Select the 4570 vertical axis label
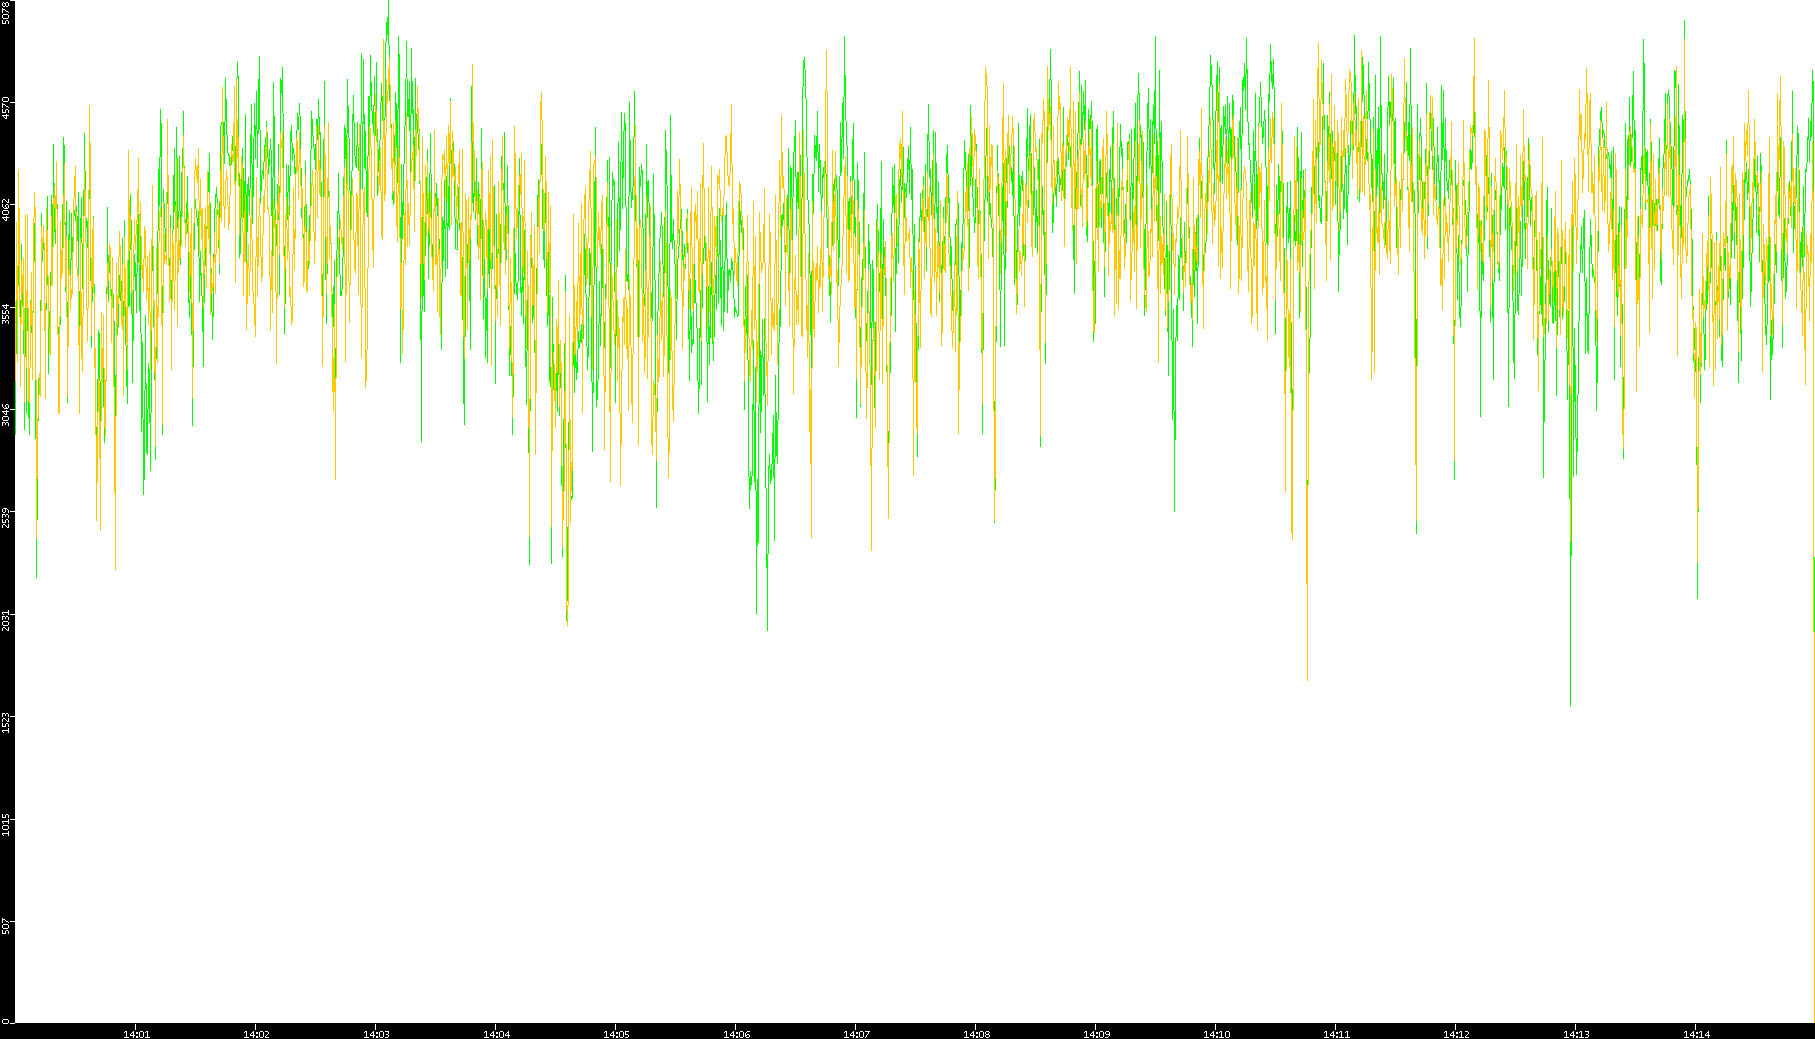Image resolution: width=1815 pixels, height=1039 pixels. click(x=6, y=107)
